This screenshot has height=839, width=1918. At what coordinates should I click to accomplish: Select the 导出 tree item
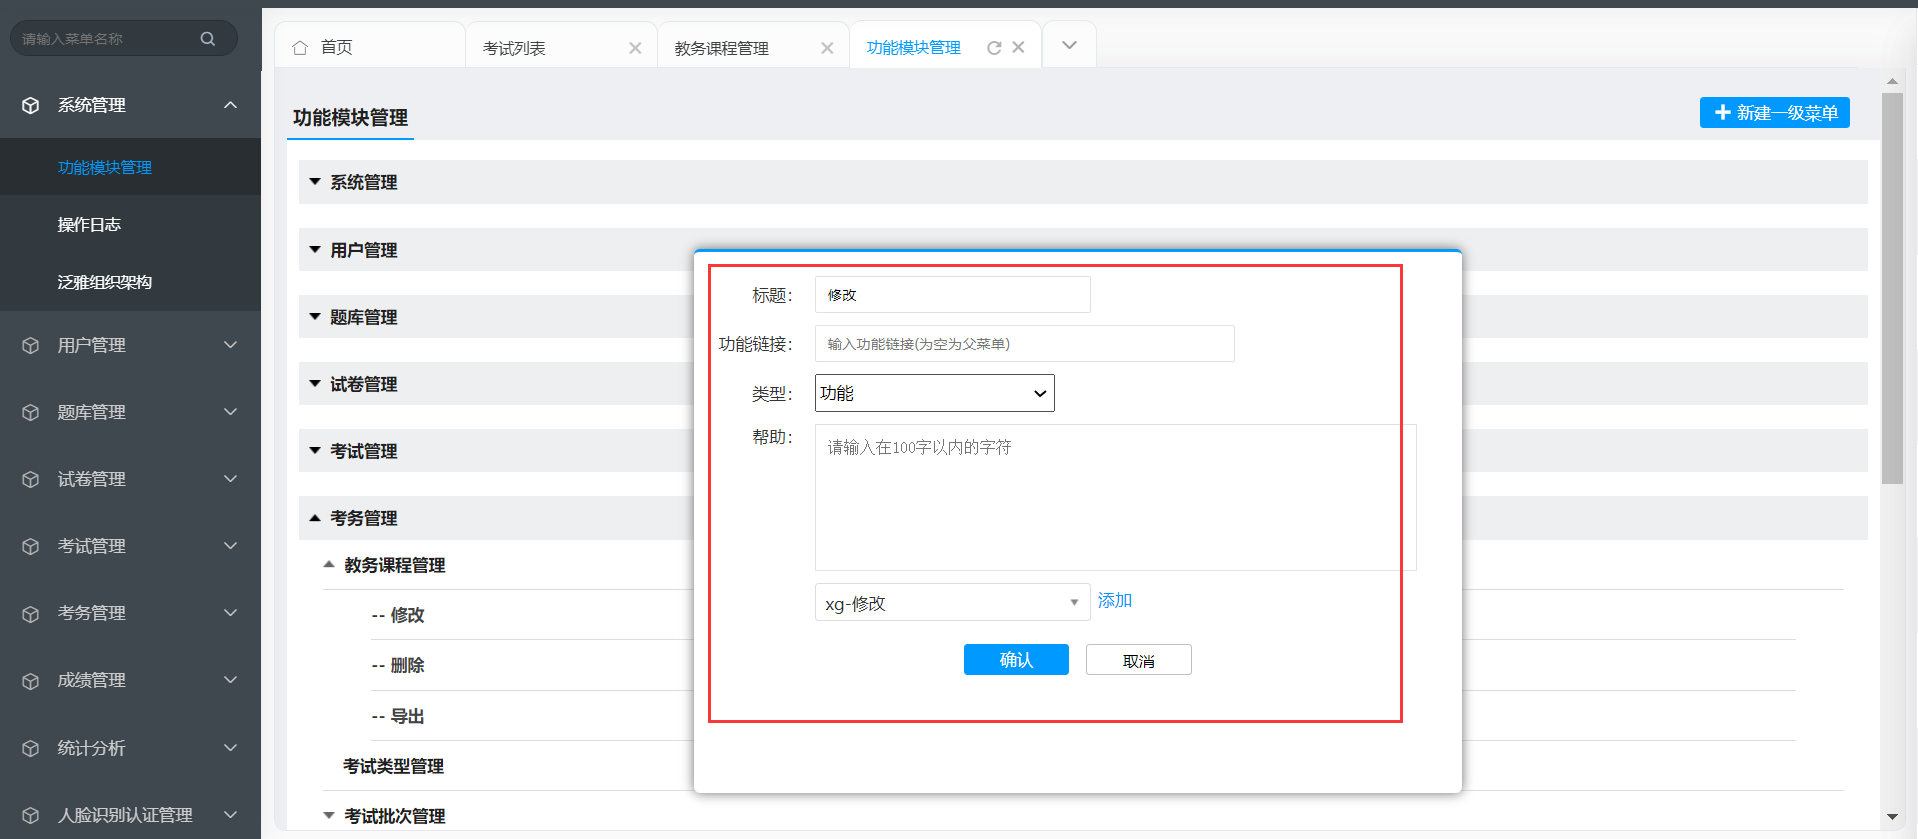click(407, 716)
